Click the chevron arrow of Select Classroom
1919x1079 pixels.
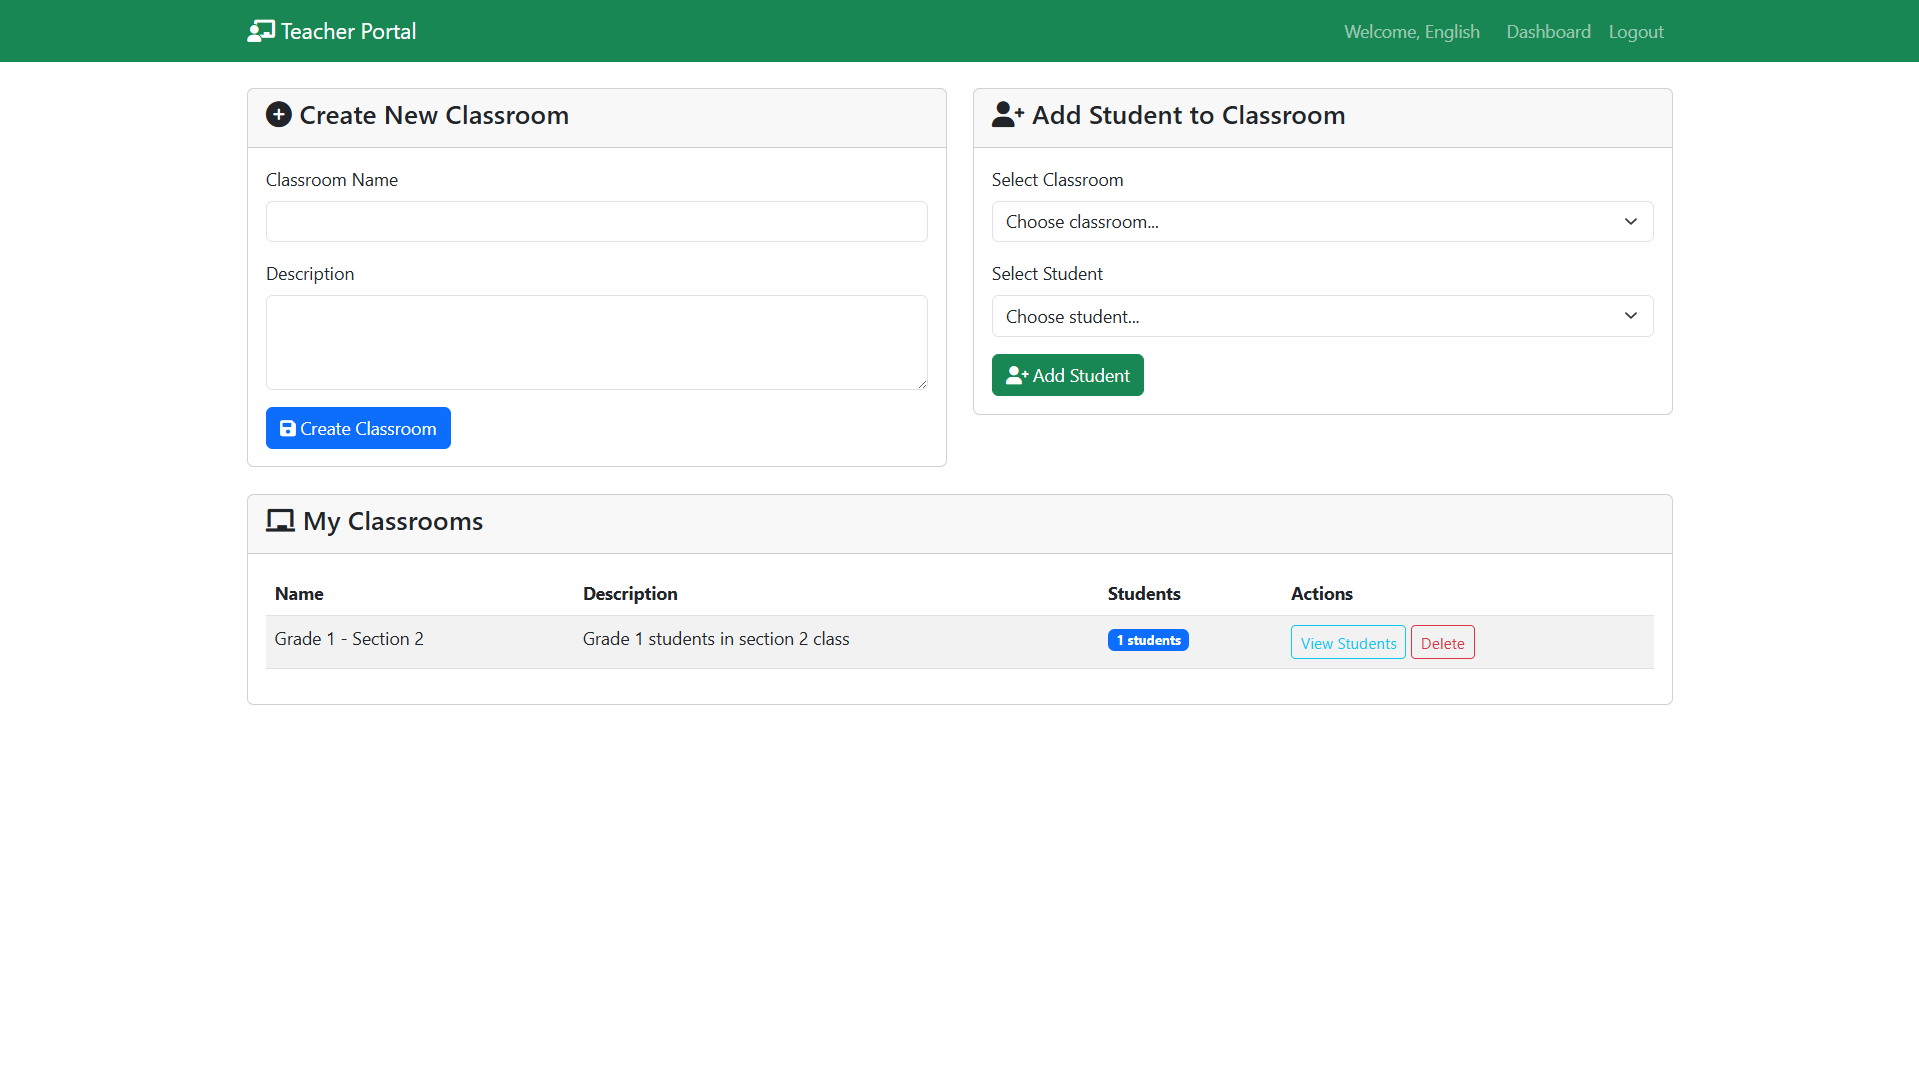1630,222
